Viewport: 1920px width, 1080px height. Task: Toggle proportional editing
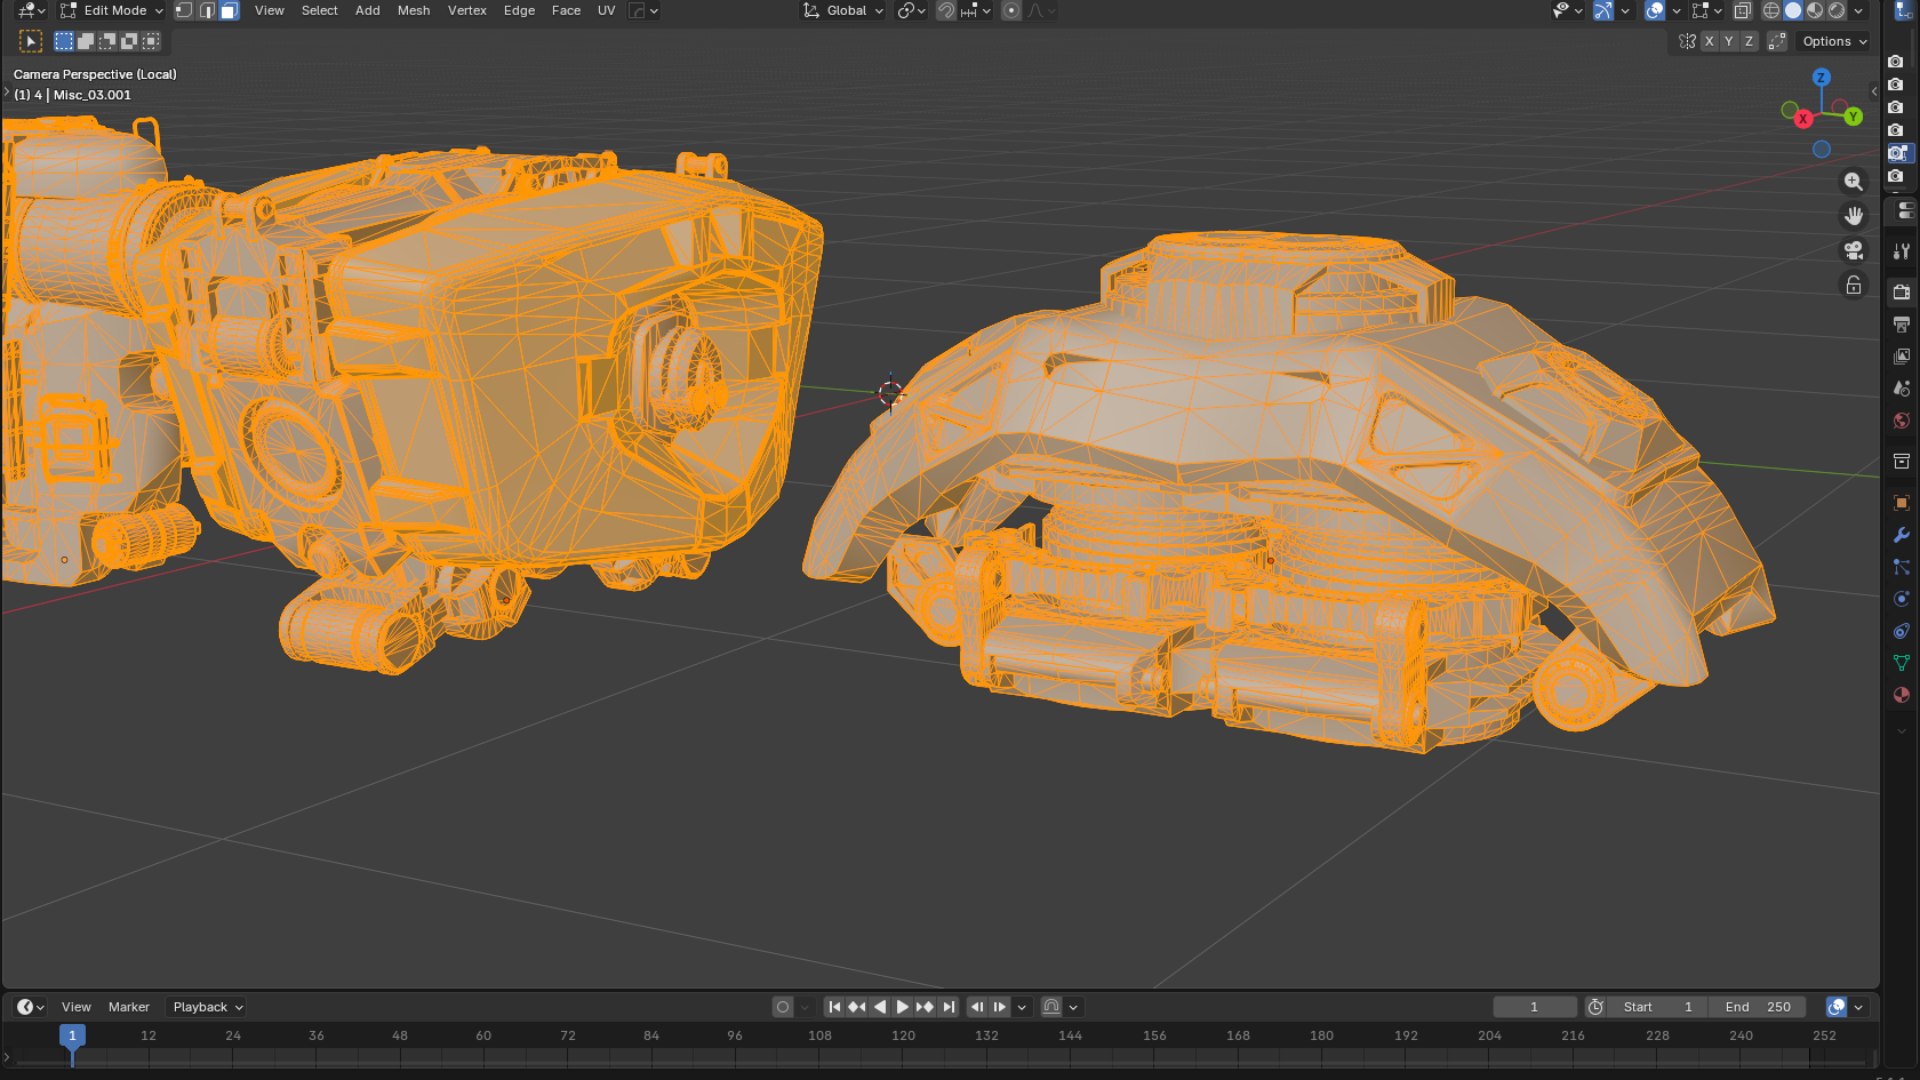1011,11
